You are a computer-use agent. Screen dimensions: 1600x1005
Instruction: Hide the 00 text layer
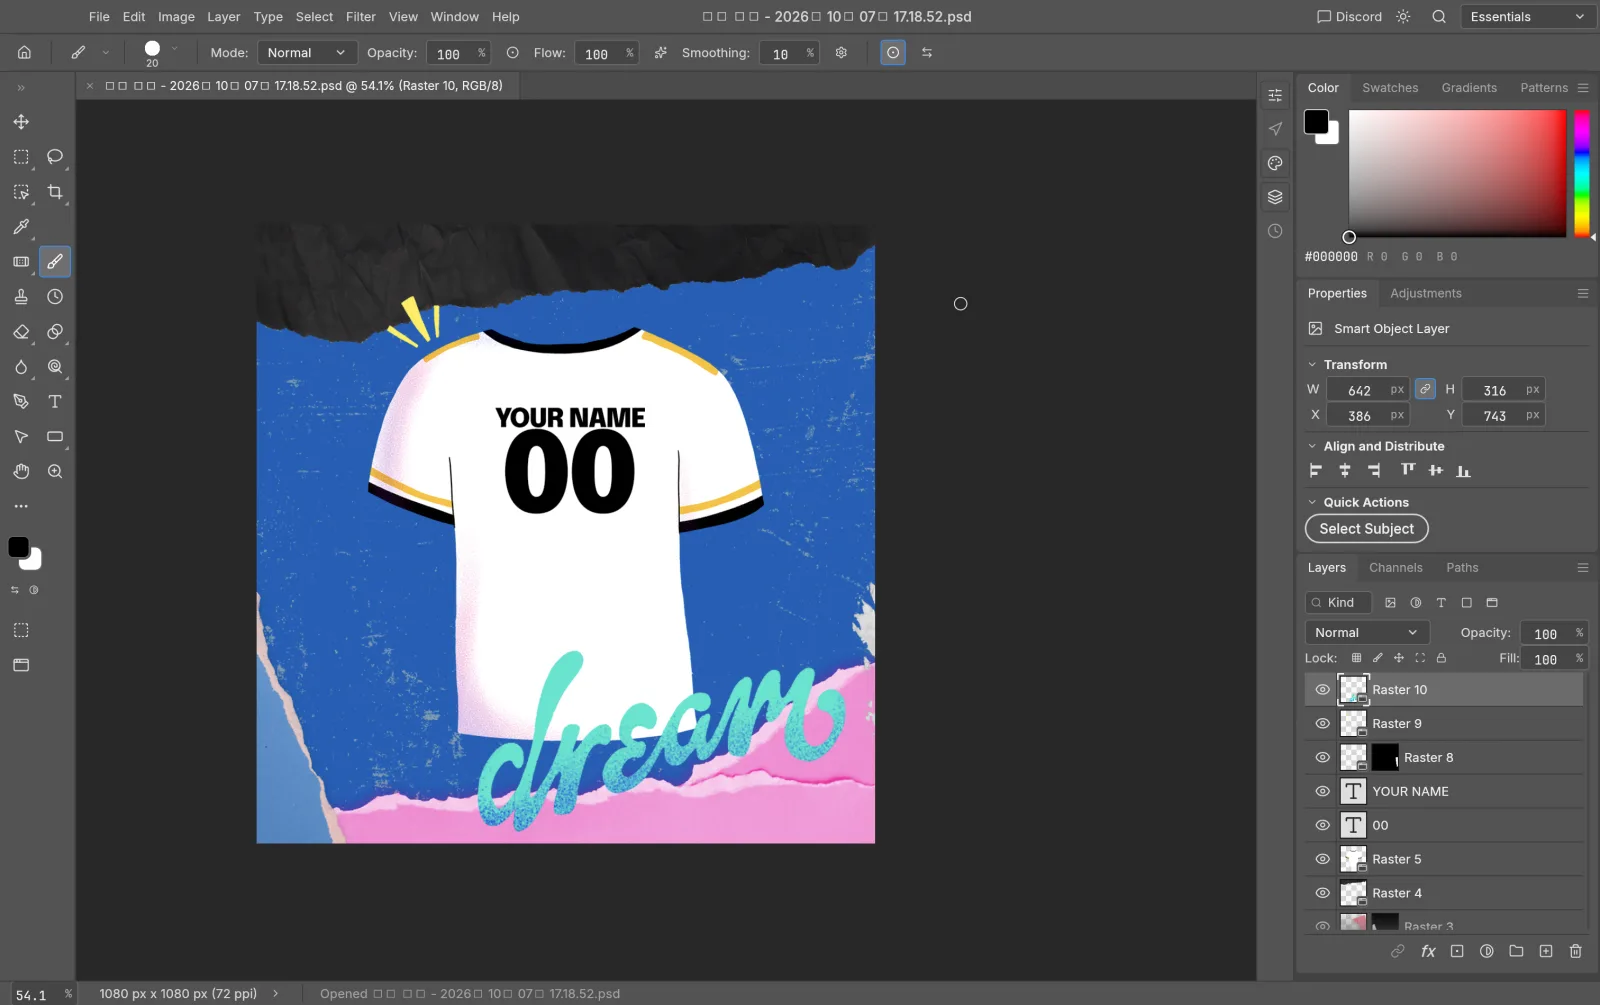click(x=1322, y=826)
